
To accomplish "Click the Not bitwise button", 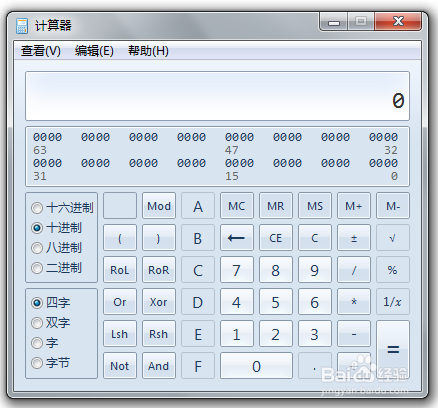I will (x=120, y=366).
